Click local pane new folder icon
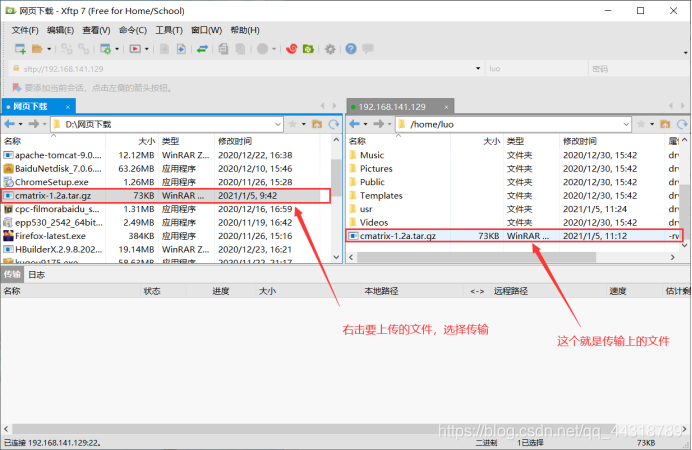This screenshot has width=692, height=450. (x=317, y=124)
